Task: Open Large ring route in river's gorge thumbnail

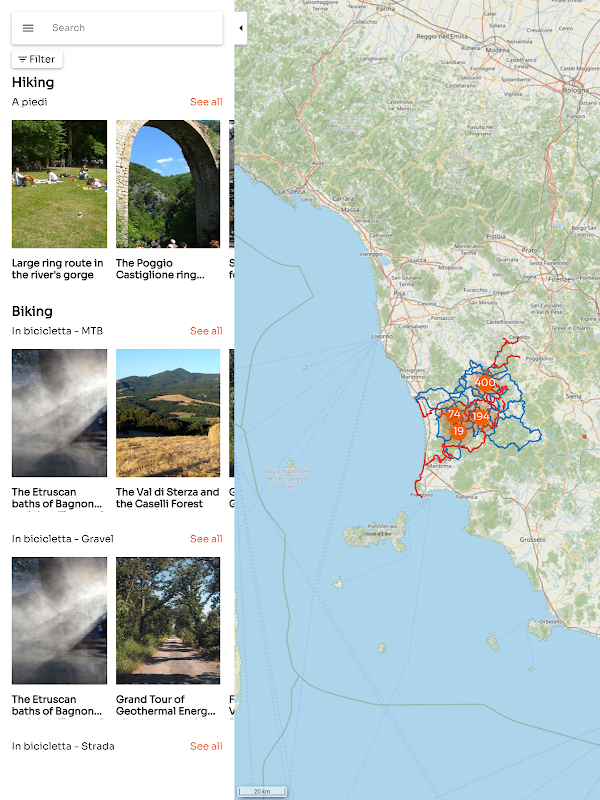Action: [x=60, y=184]
